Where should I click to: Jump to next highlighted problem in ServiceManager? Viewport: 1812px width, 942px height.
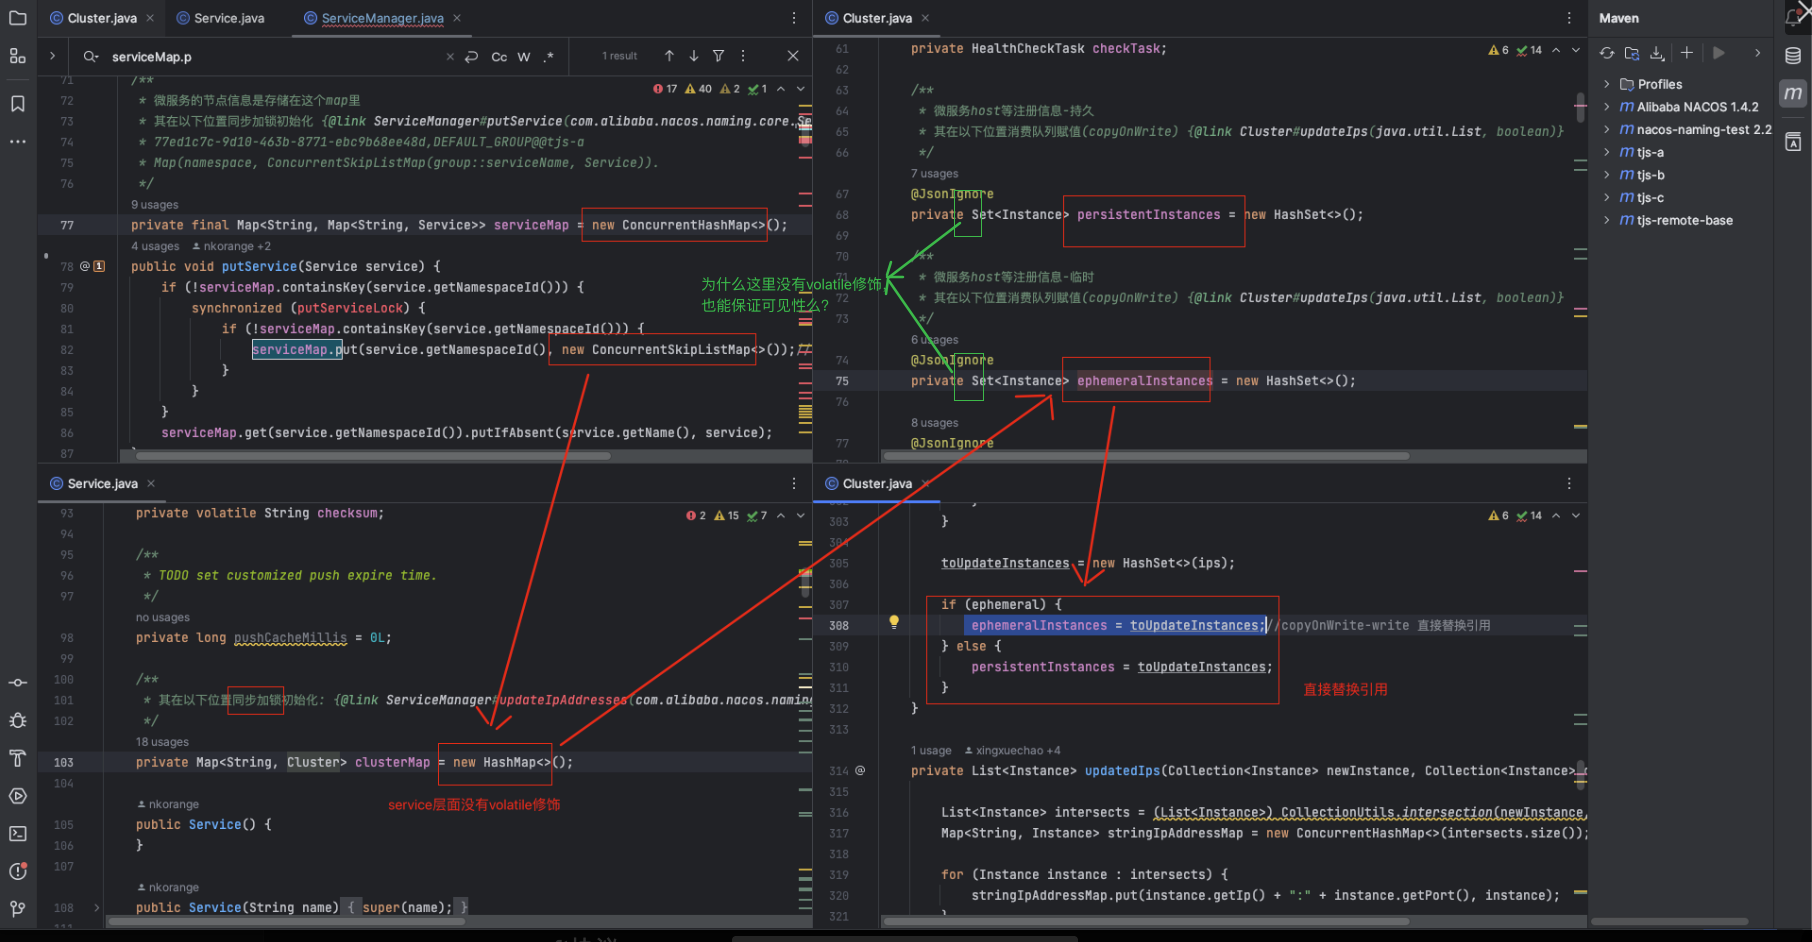click(x=801, y=89)
